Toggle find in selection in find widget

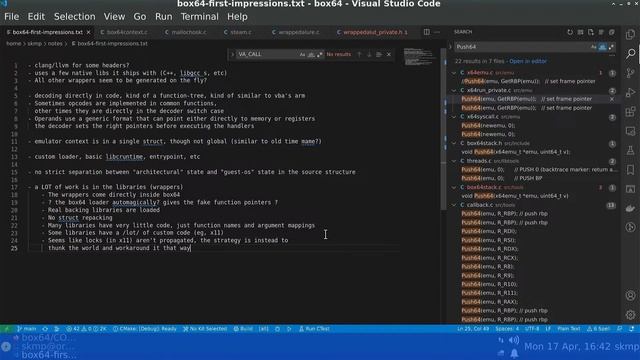tap(379, 54)
